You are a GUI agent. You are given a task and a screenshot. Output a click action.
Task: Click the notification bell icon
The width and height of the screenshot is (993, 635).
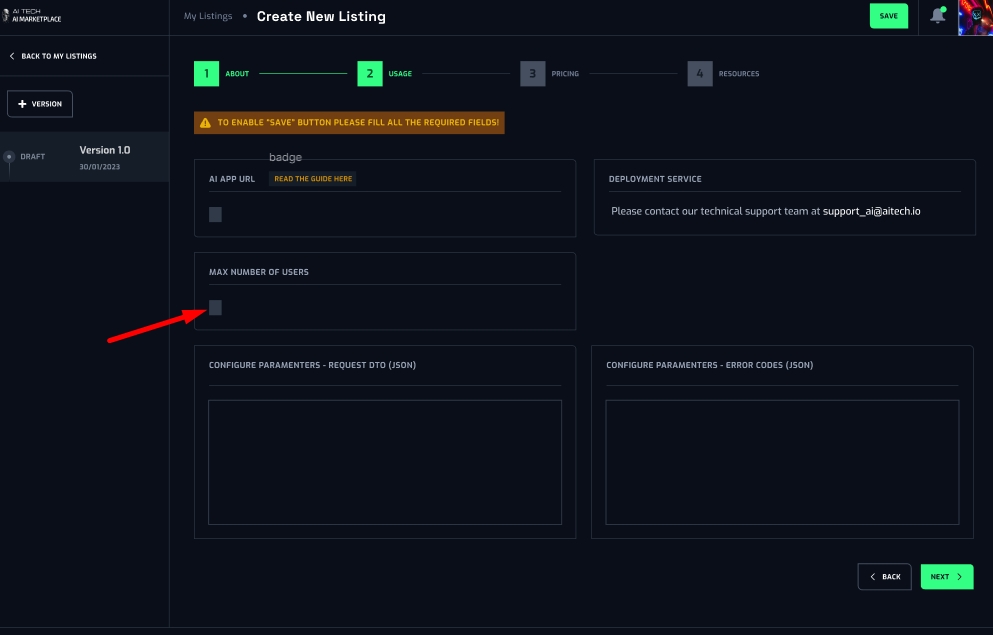(x=937, y=16)
